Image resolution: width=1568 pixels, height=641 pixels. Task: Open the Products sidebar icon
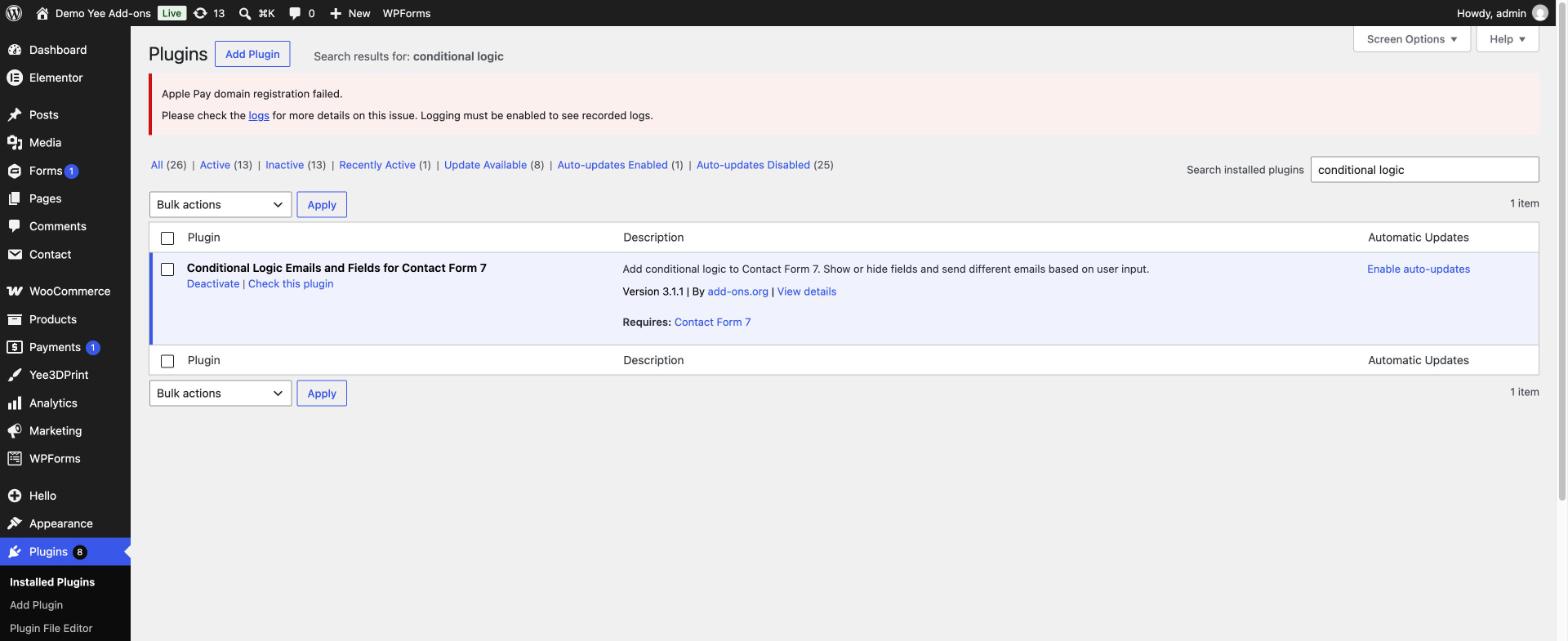pyautogui.click(x=14, y=320)
